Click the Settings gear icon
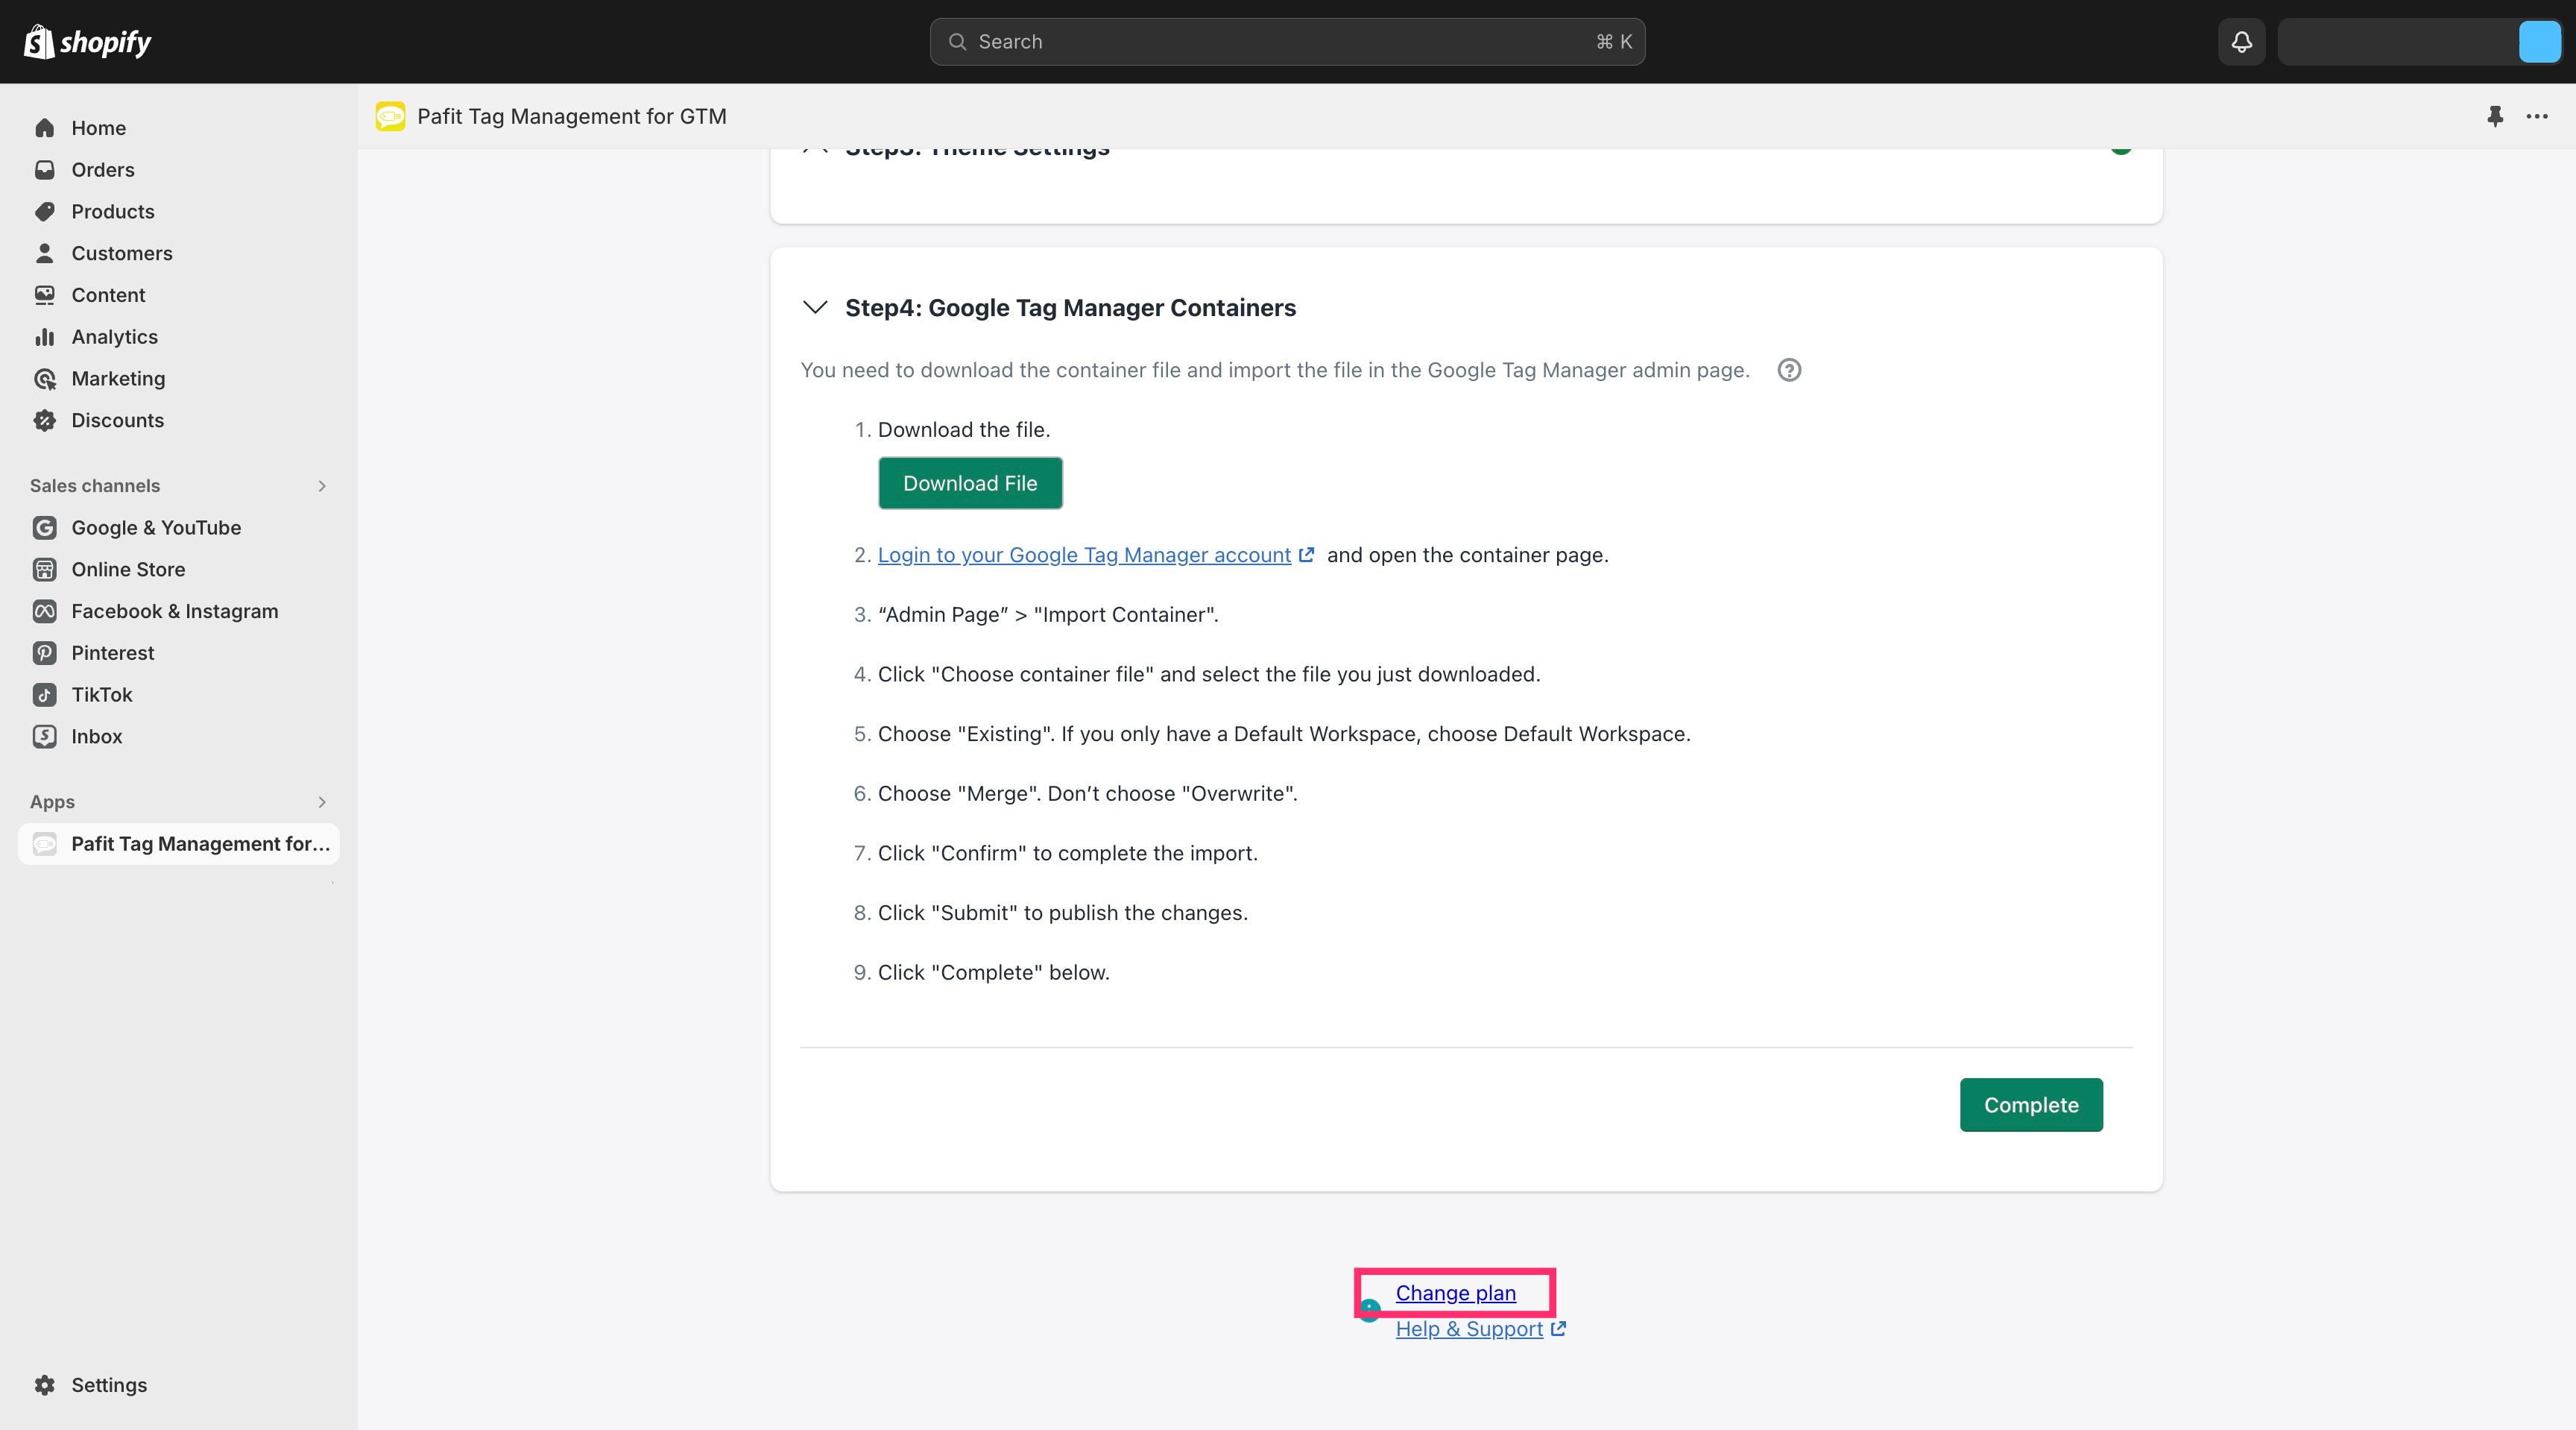The image size is (2576, 1430). pyautogui.click(x=44, y=1385)
